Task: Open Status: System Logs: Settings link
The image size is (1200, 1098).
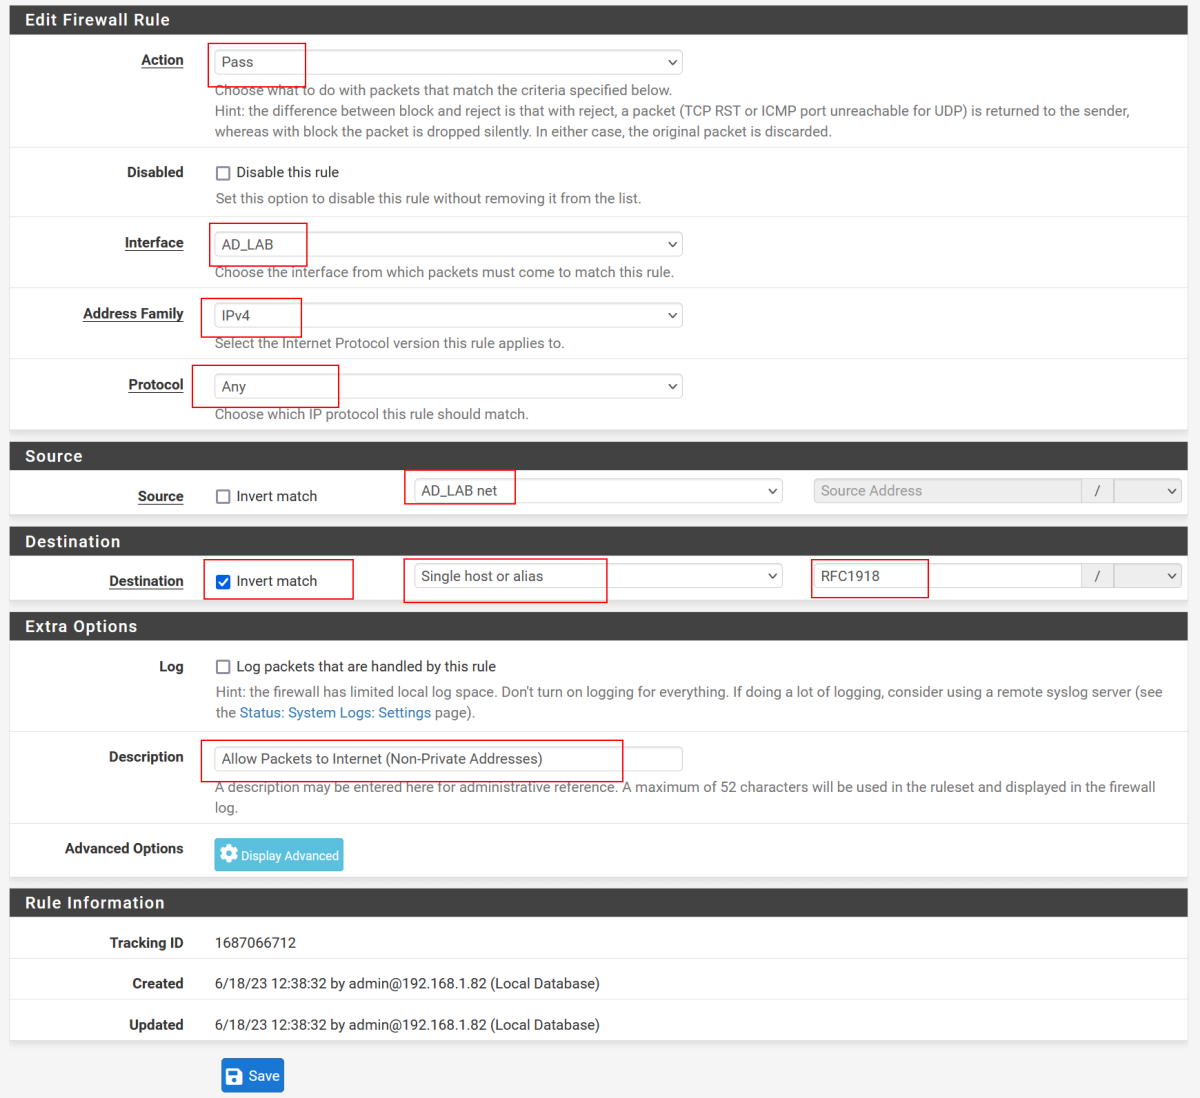Action: pyautogui.click(x=335, y=713)
